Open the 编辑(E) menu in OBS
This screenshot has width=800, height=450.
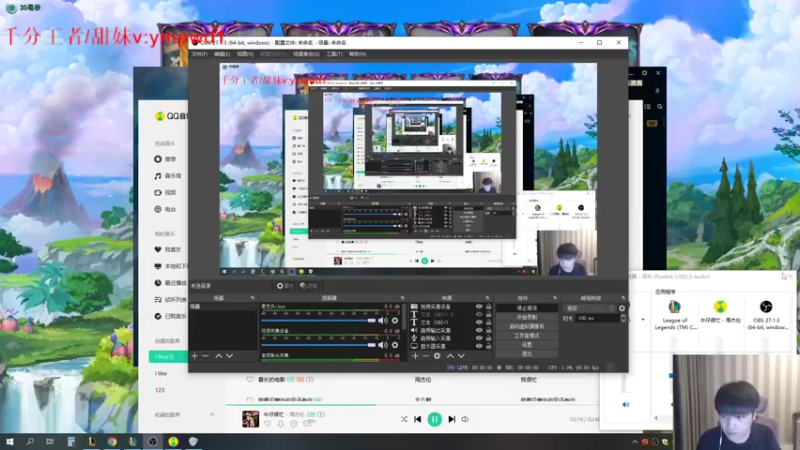[x=222, y=54]
